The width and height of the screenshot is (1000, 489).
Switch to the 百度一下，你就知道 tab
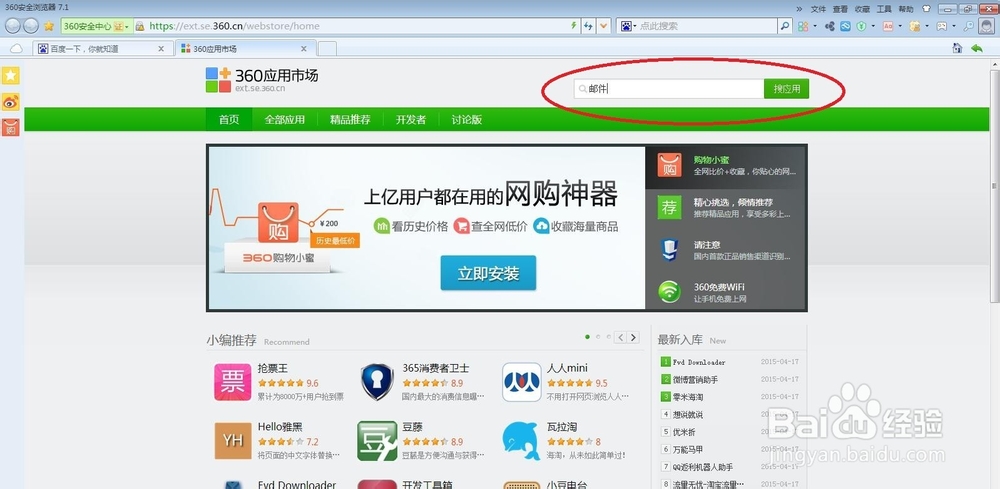point(102,48)
